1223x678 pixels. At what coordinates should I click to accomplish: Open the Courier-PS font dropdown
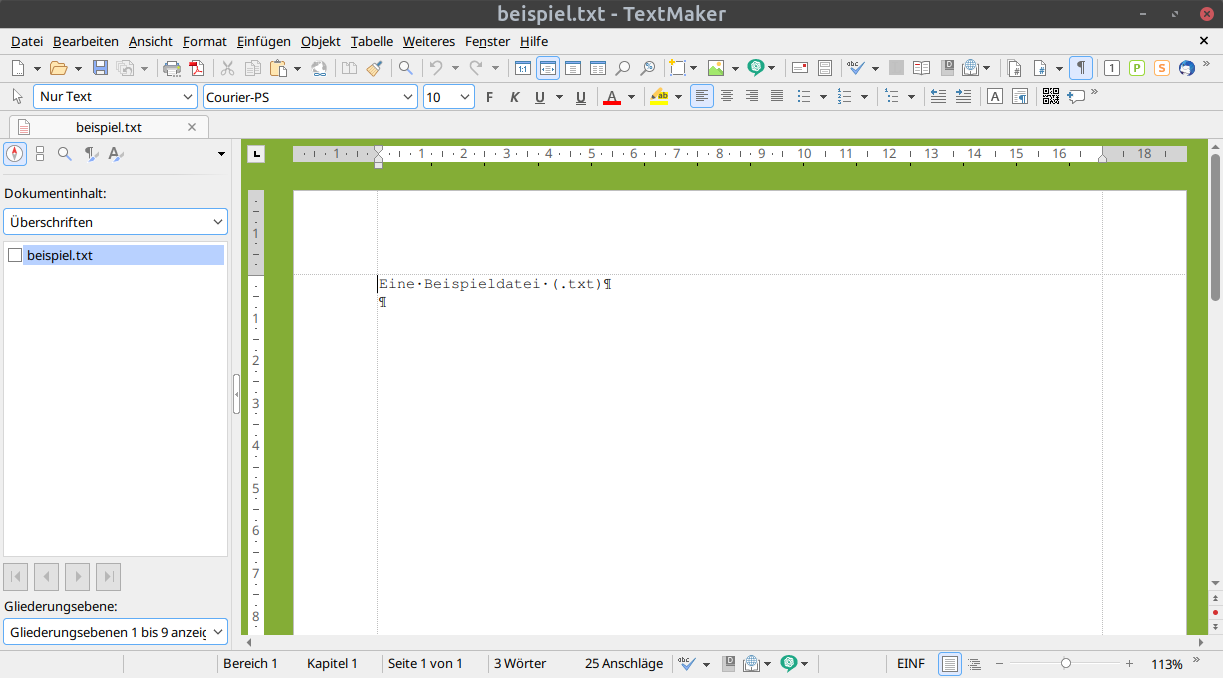(310, 97)
